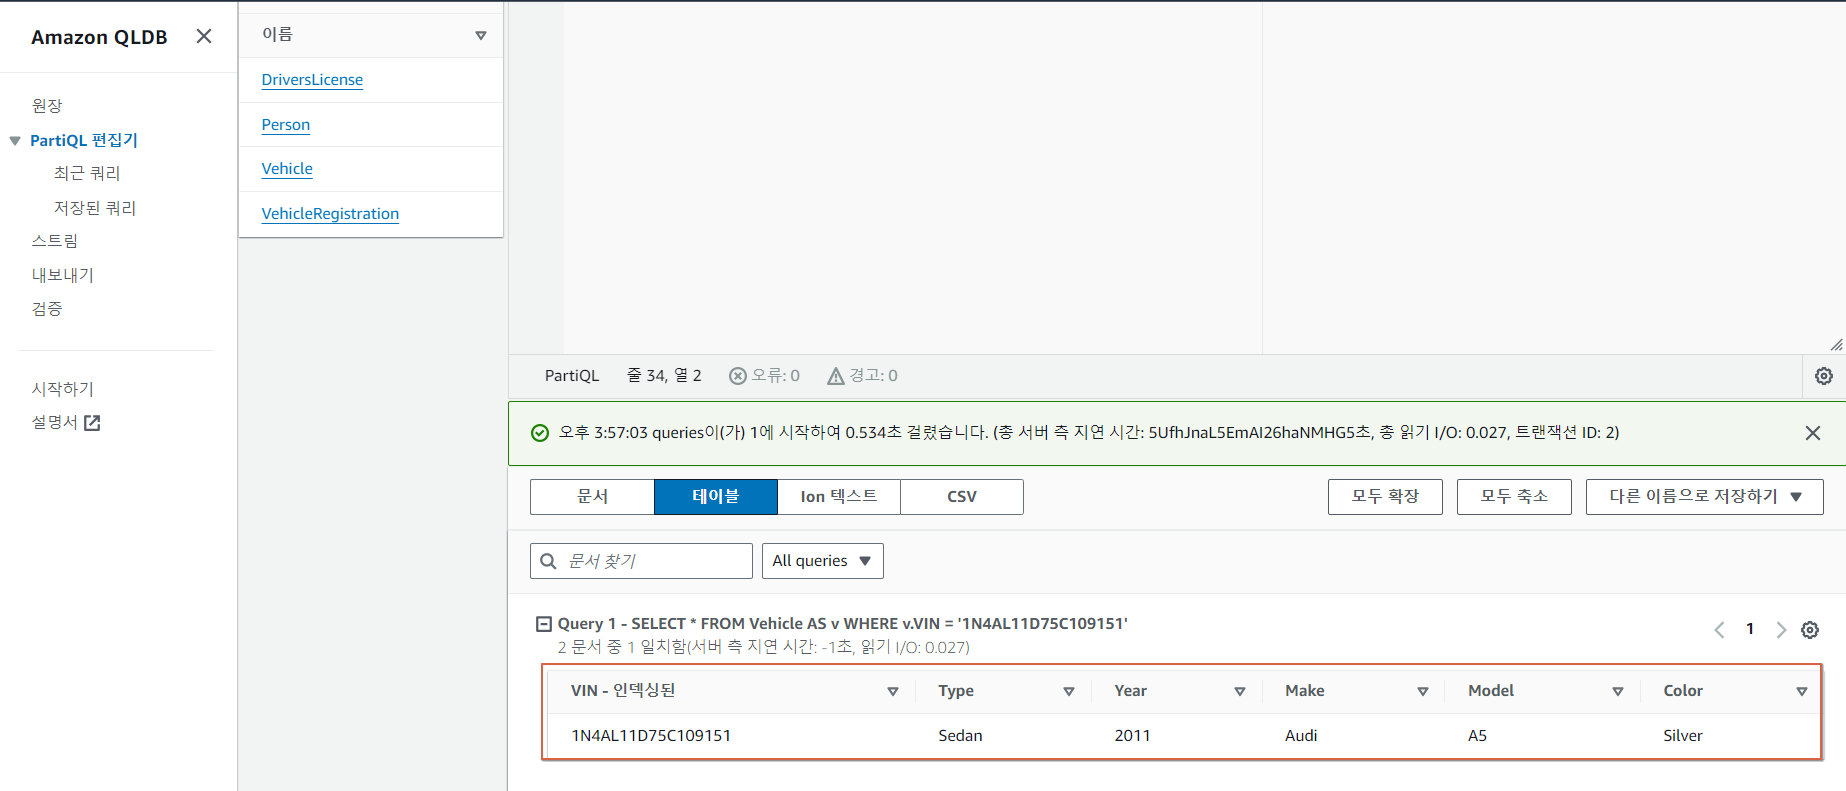Collapse the PartiQL 편집기 section arrow

[15, 141]
